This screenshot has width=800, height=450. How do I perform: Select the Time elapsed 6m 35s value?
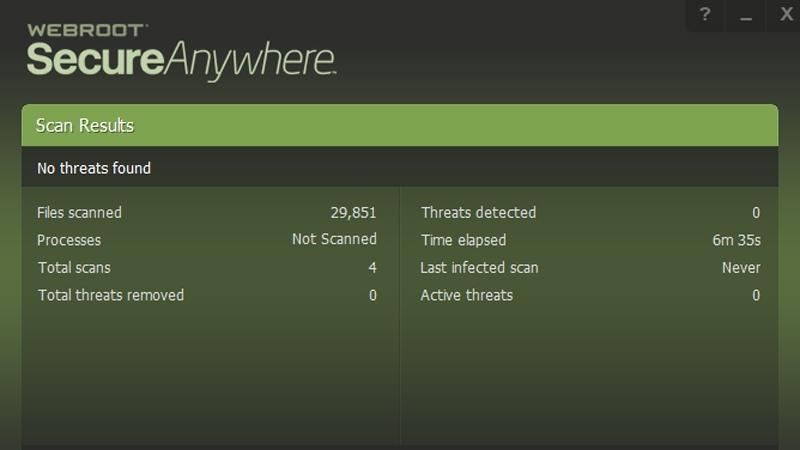click(736, 240)
